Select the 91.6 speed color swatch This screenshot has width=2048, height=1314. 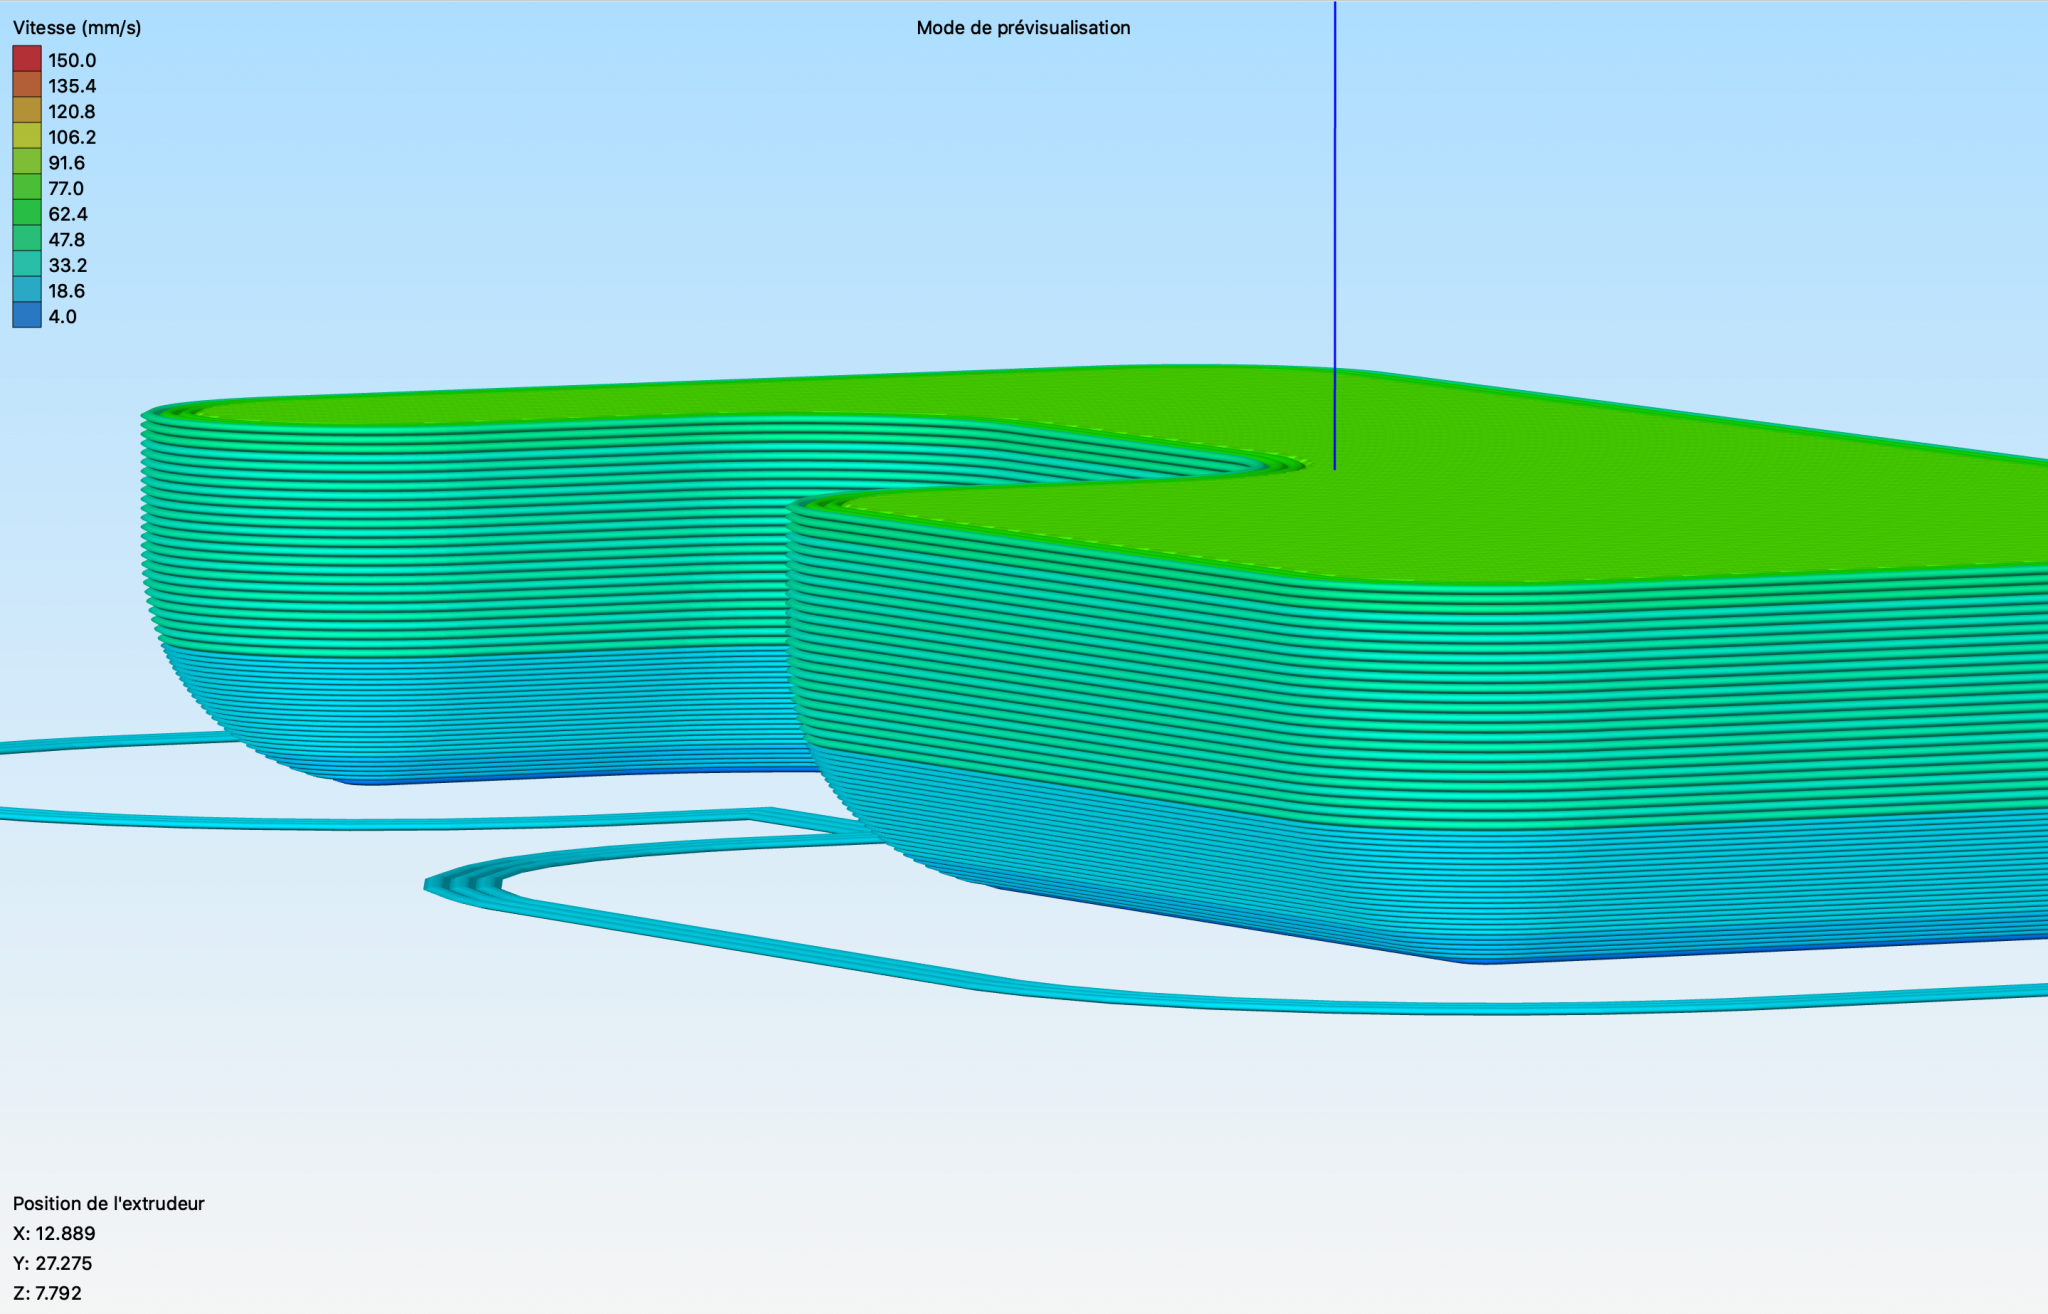(x=27, y=162)
